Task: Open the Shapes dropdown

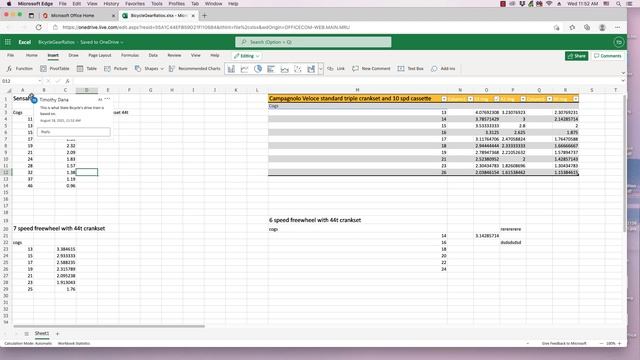Action: point(149,69)
